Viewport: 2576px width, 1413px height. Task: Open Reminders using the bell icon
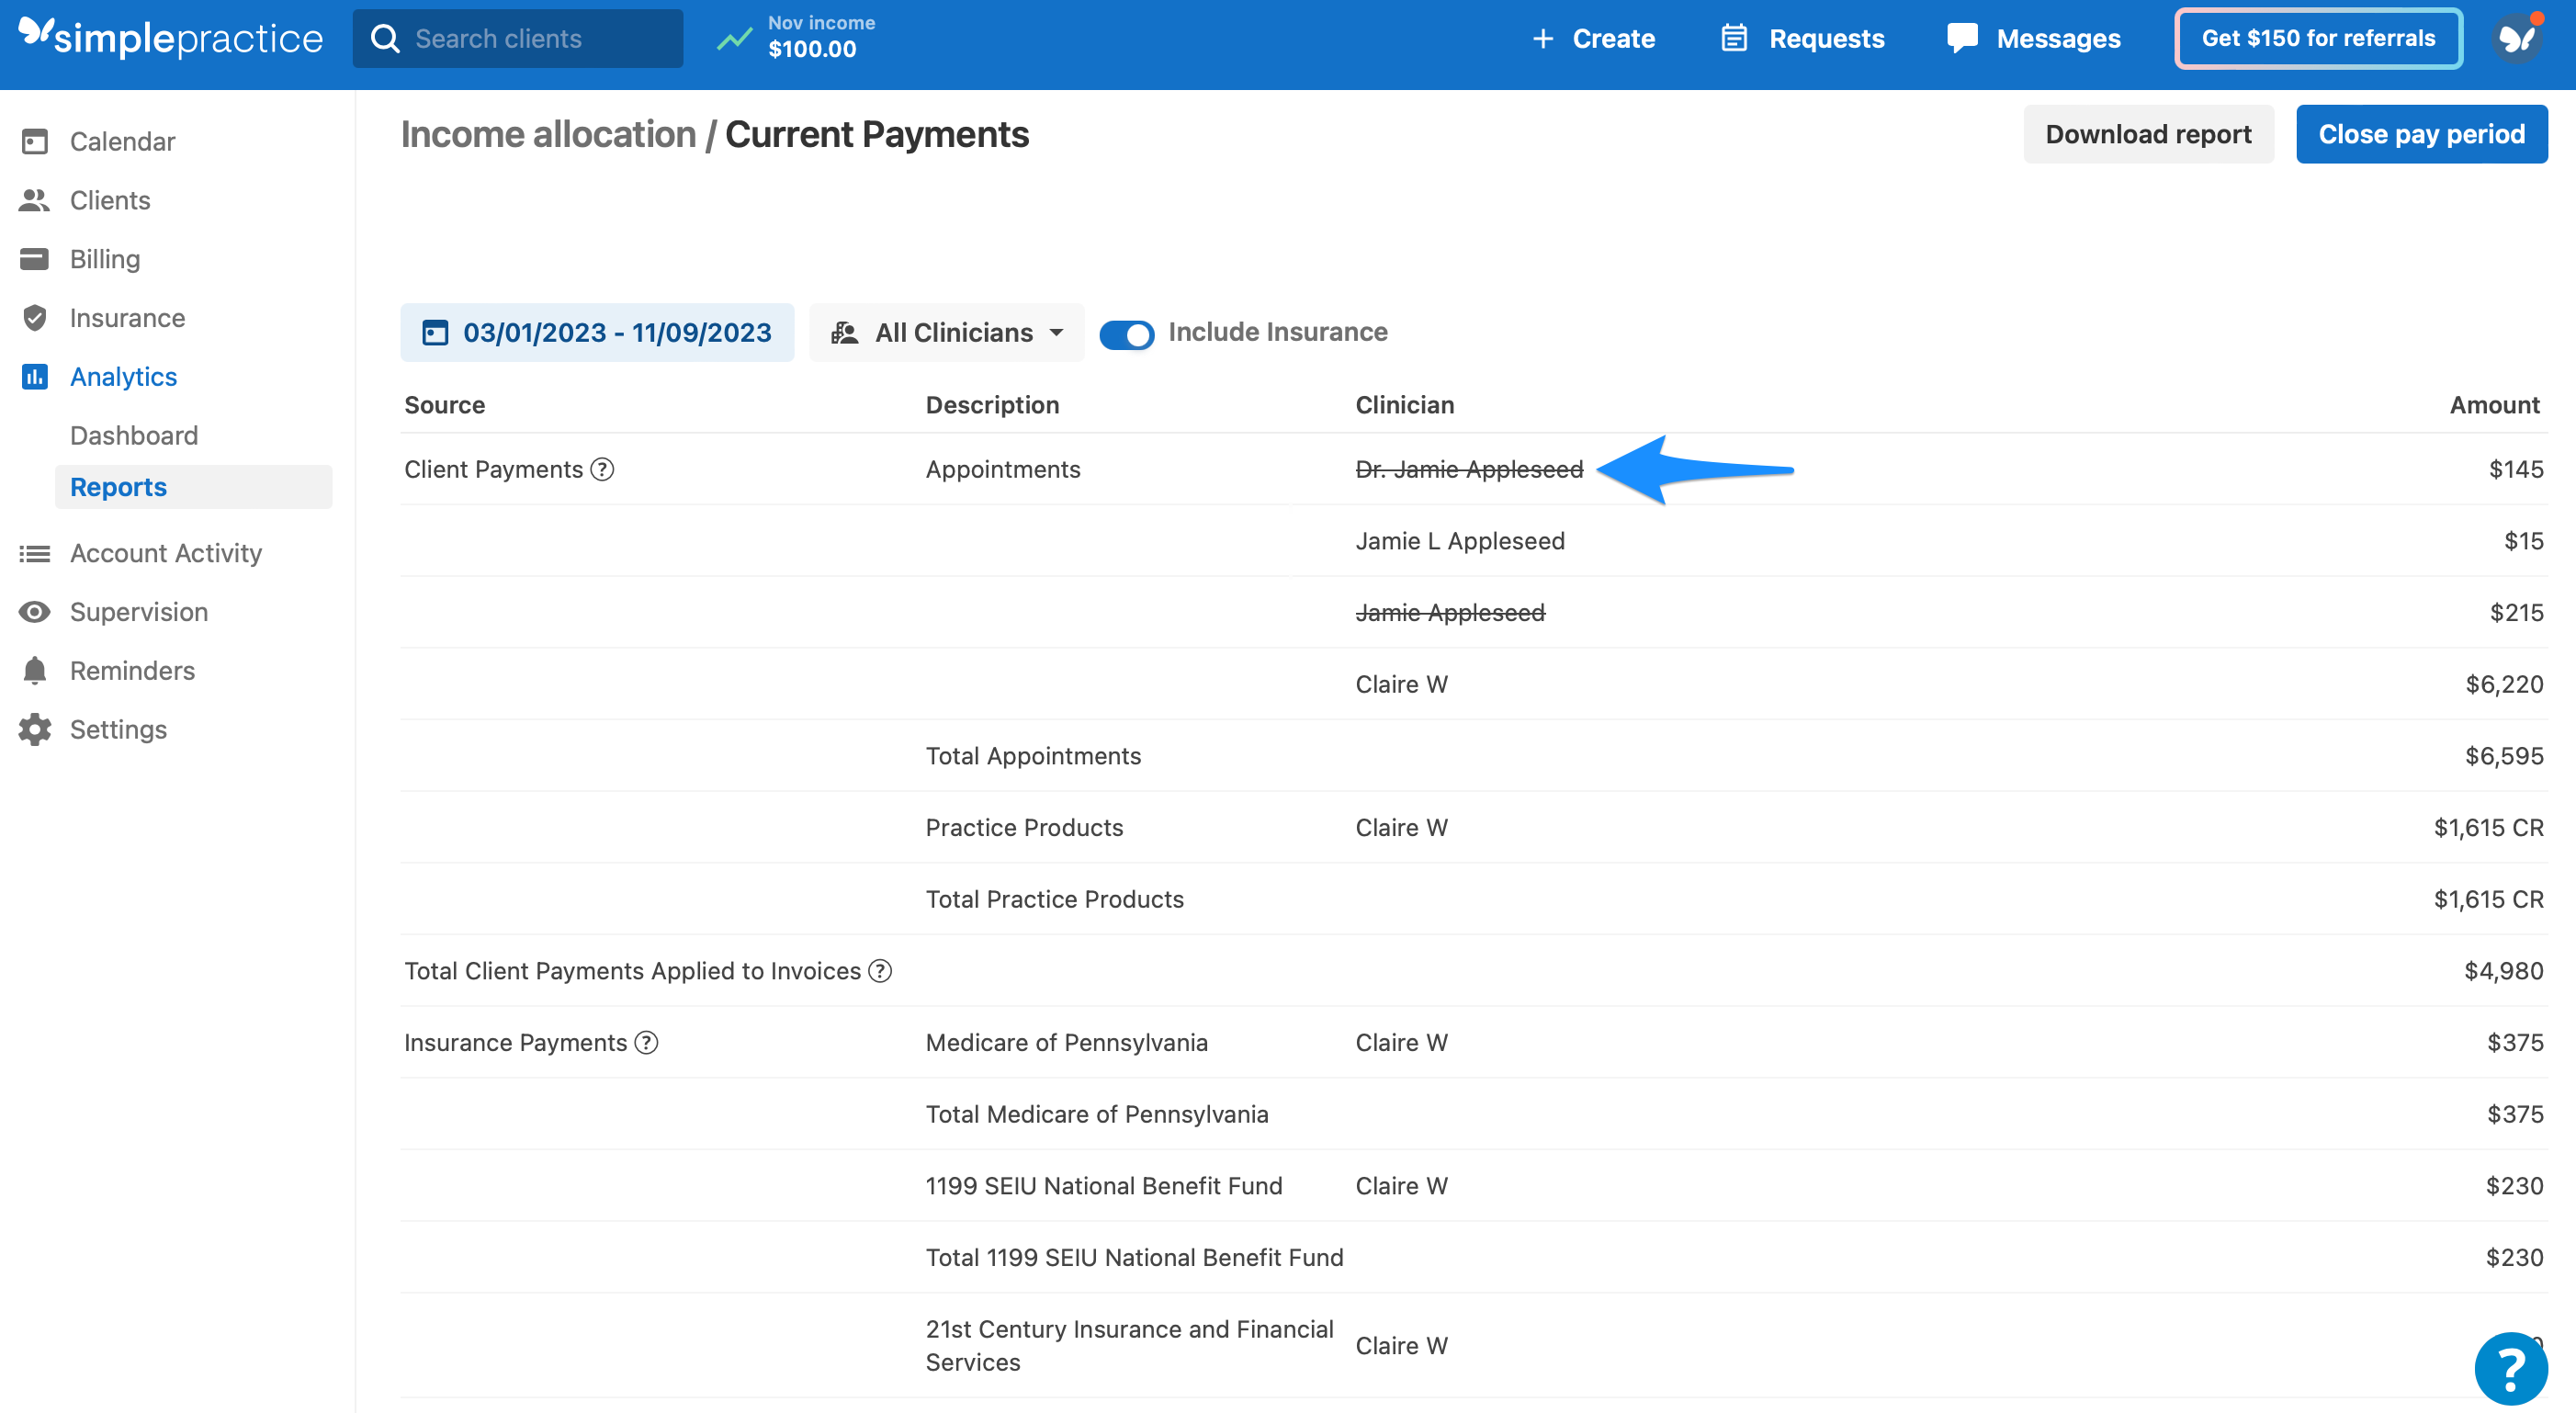click(x=132, y=670)
